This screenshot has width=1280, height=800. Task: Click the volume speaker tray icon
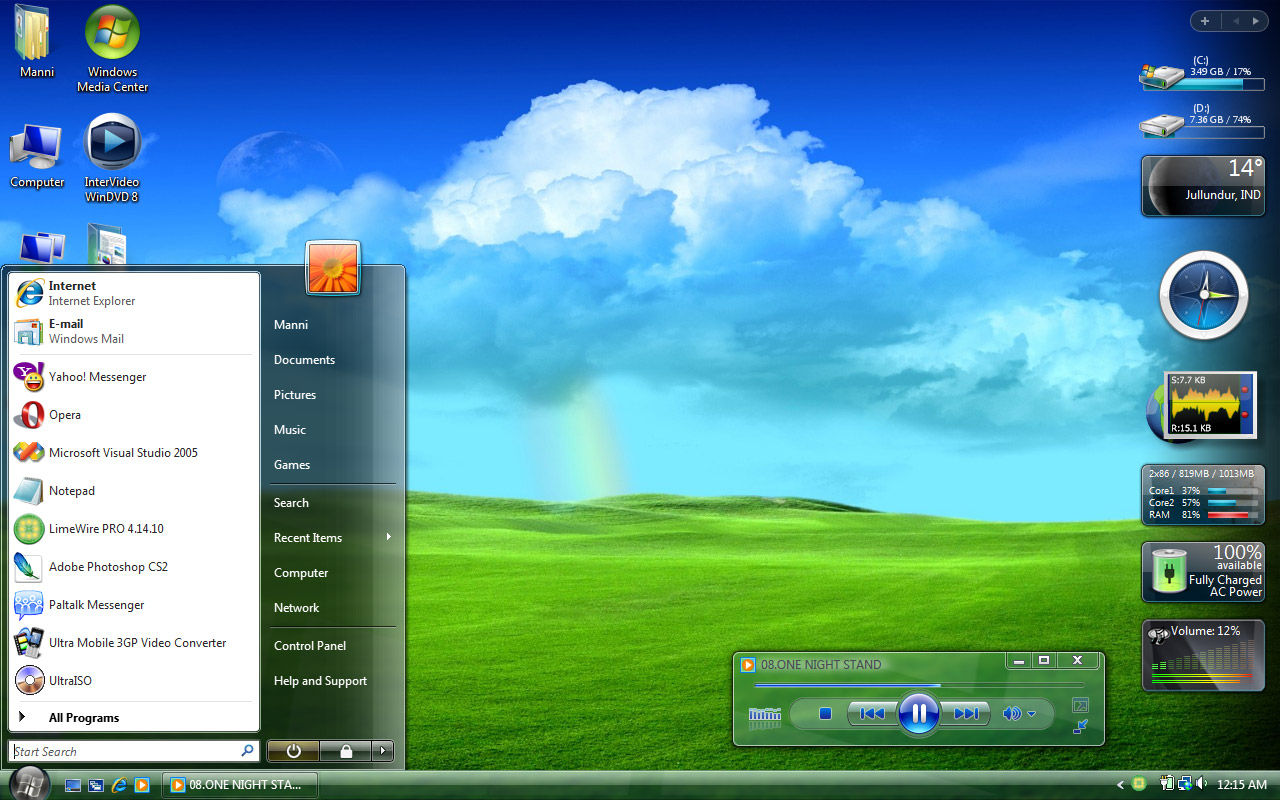point(1201,784)
